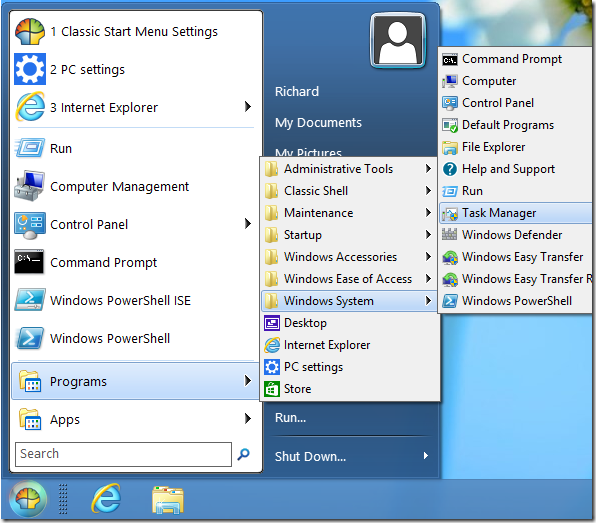Click the Task Manager icon
Image resolution: width=596 pixels, height=523 pixels.
point(450,214)
